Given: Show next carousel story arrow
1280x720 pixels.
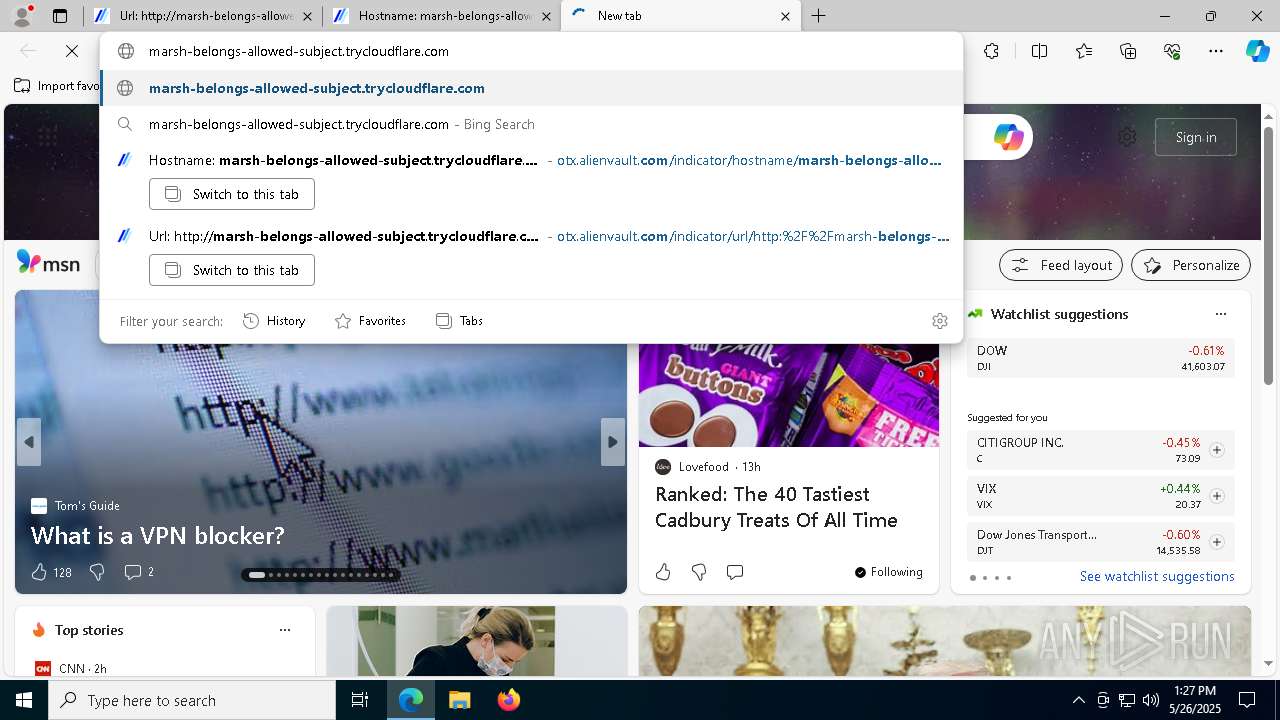Looking at the screenshot, I should tap(613, 442).
